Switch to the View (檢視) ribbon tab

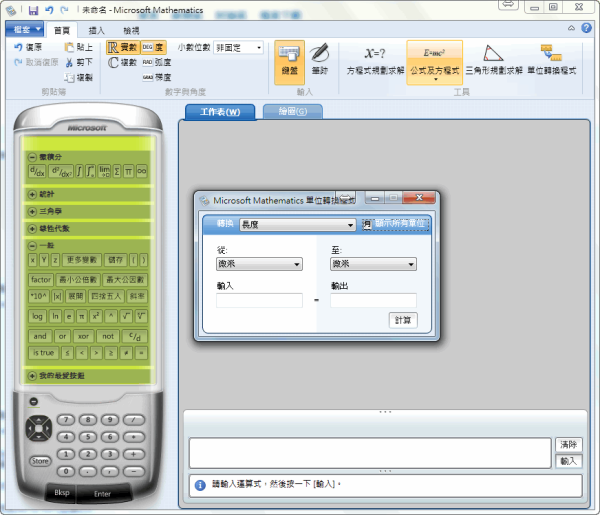131,31
